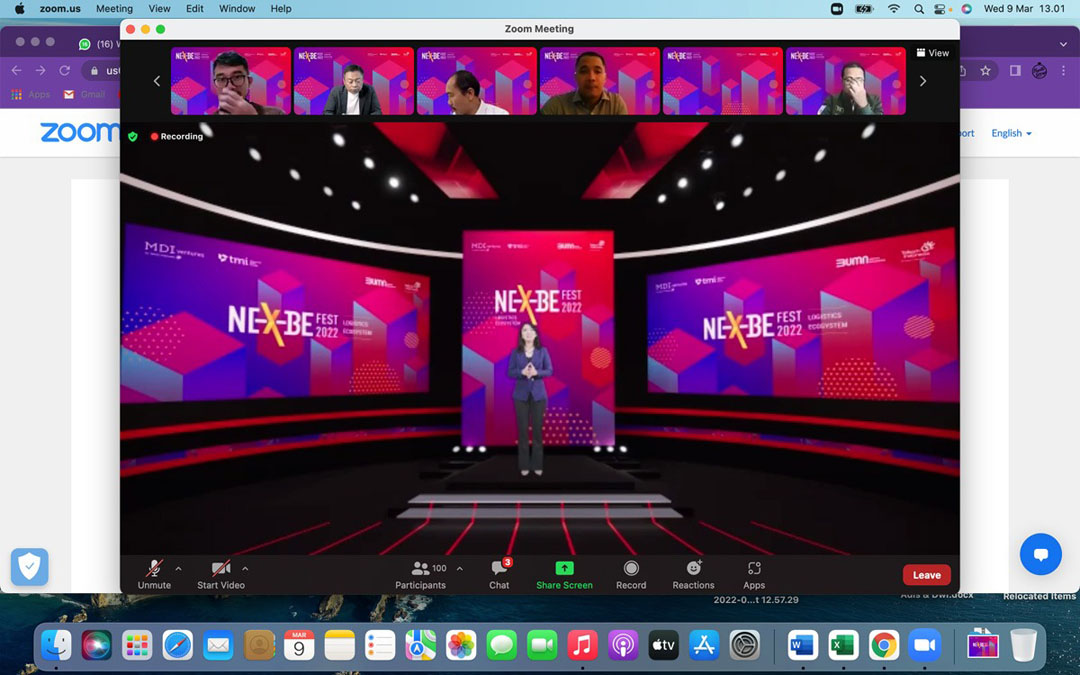Image resolution: width=1080 pixels, height=675 pixels.
Task: Open Chrome side panel icon
Action: (x=1015, y=70)
